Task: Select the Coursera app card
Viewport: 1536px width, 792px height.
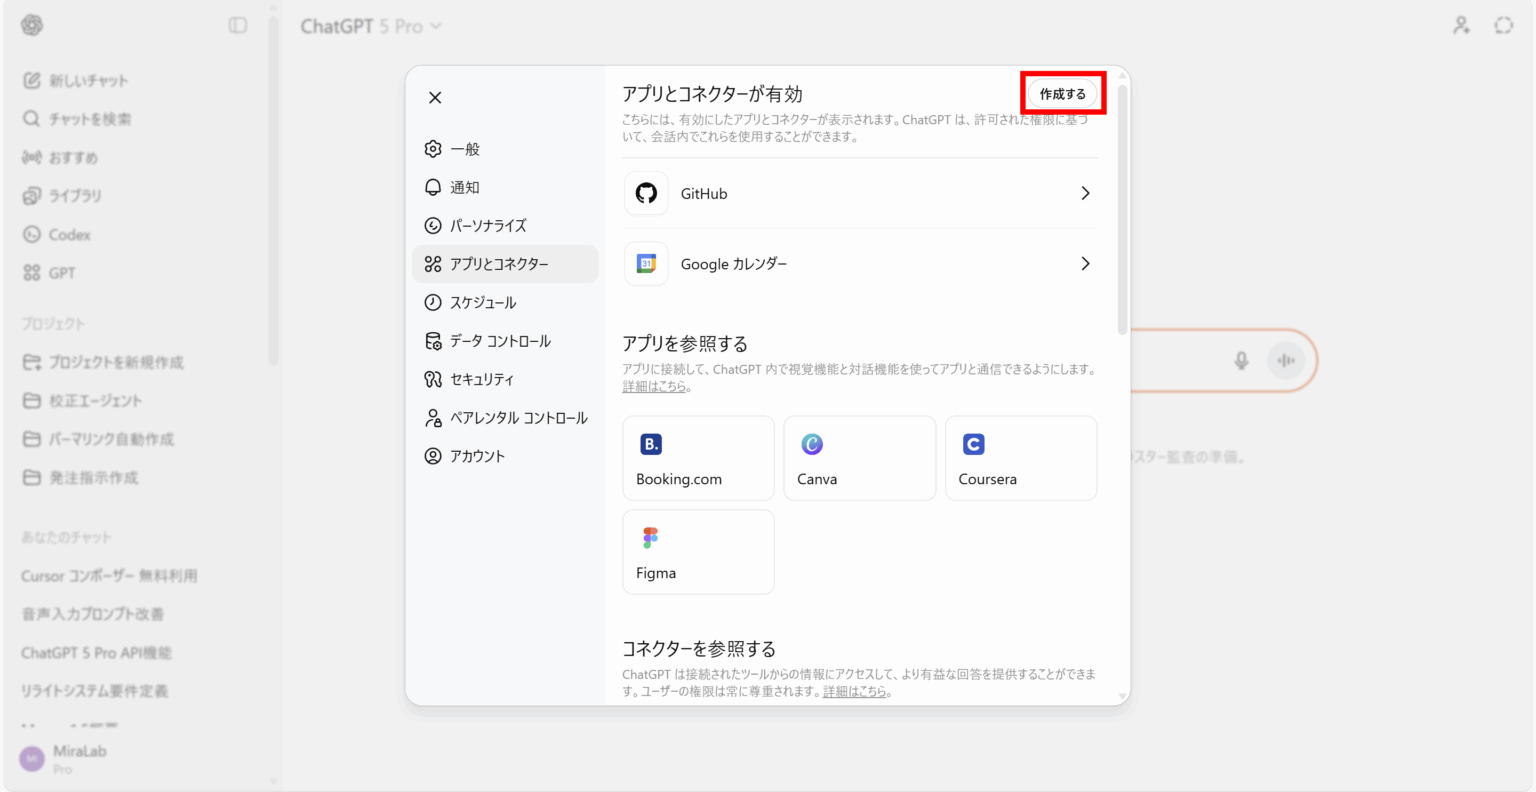Action: pos(1020,458)
